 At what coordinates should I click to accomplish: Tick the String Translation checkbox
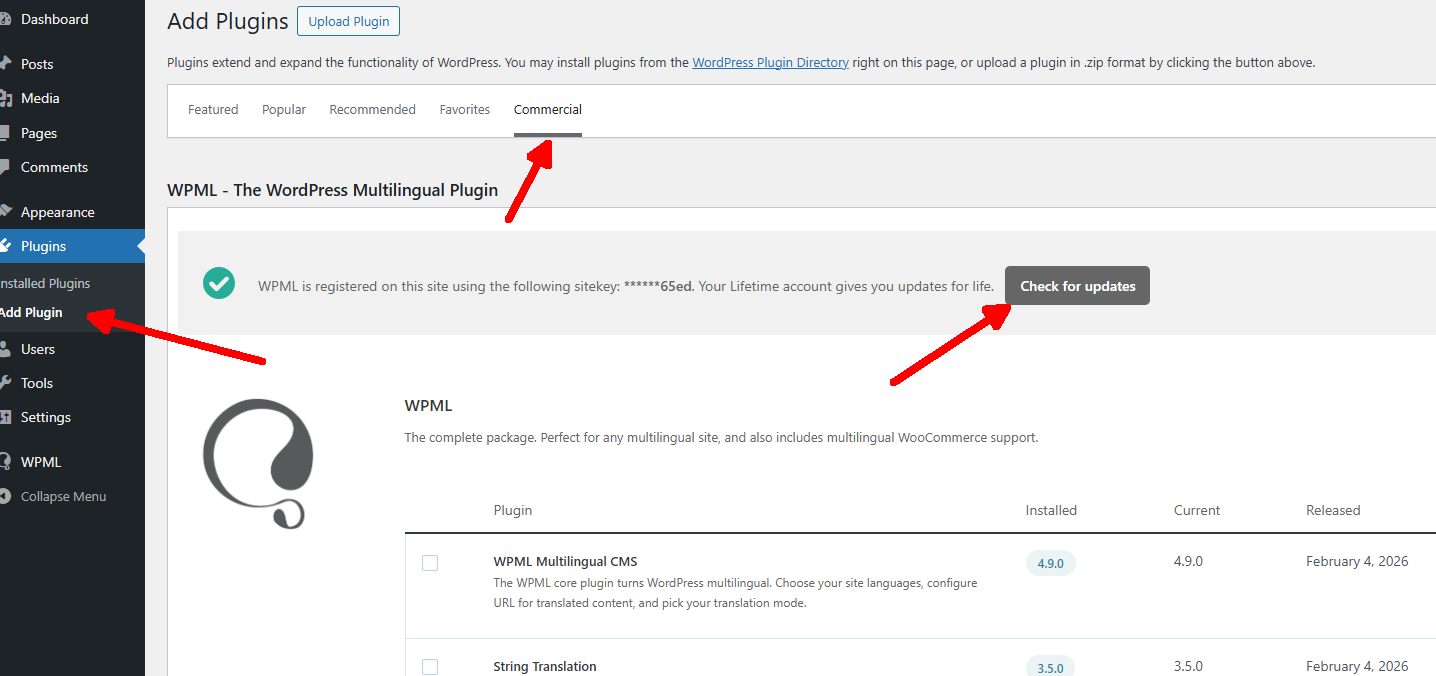pos(430,667)
